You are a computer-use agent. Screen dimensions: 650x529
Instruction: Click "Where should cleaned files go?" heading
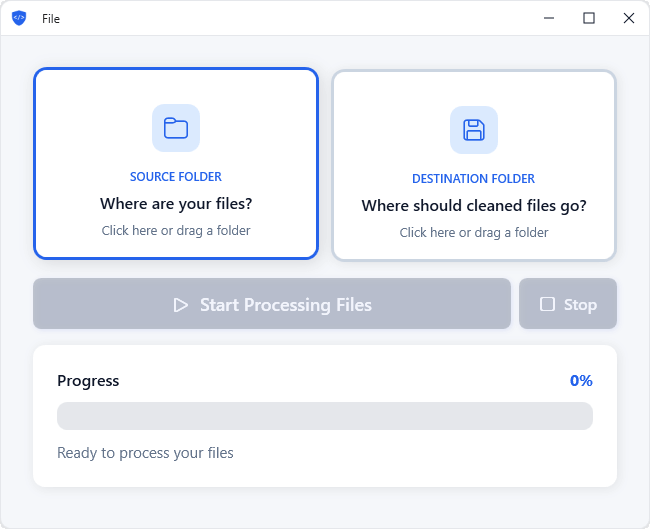[x=474, y=206]
